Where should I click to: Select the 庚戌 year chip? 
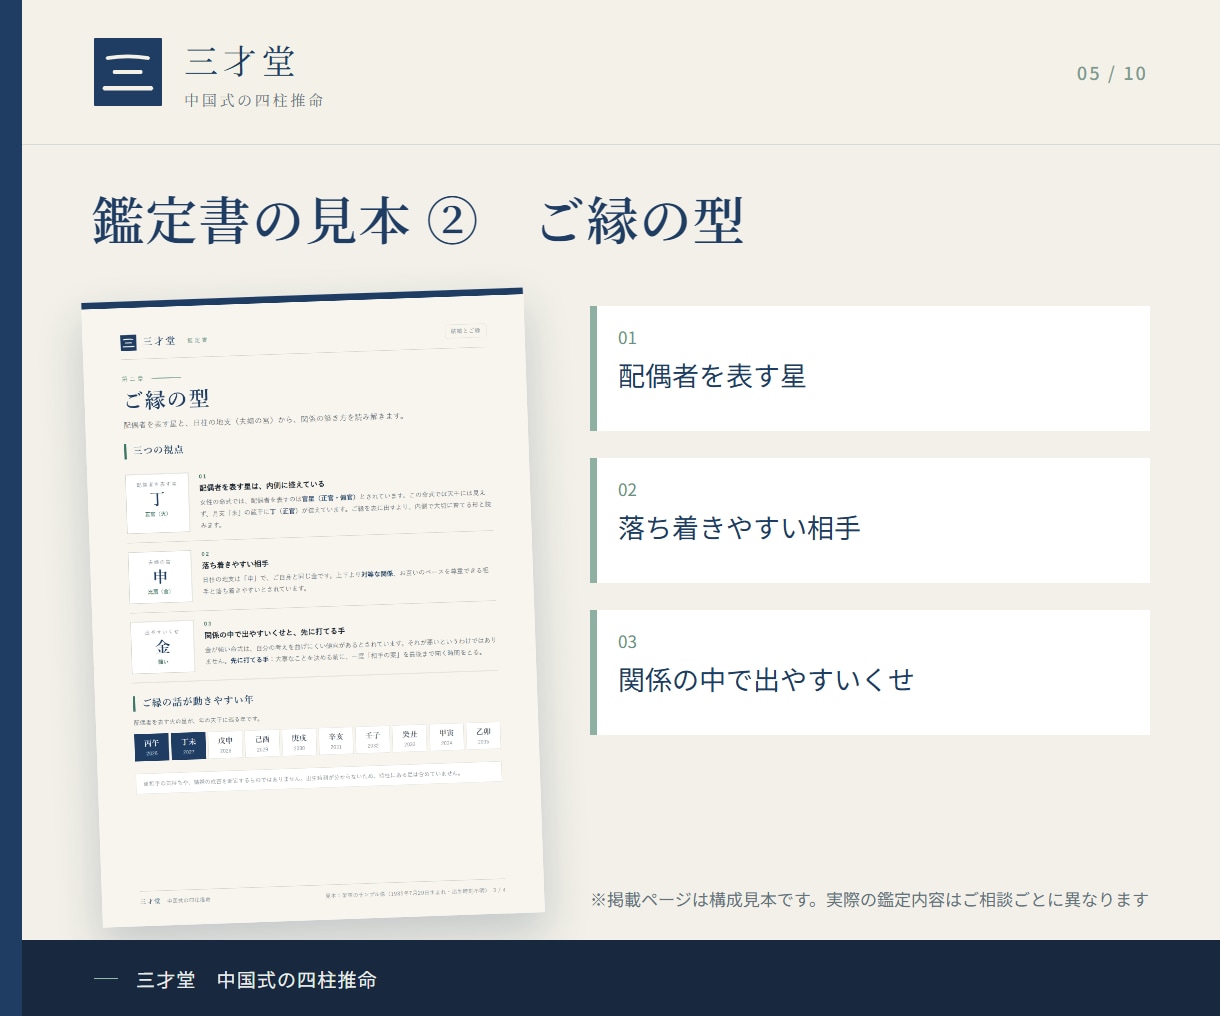coord(299,741)
